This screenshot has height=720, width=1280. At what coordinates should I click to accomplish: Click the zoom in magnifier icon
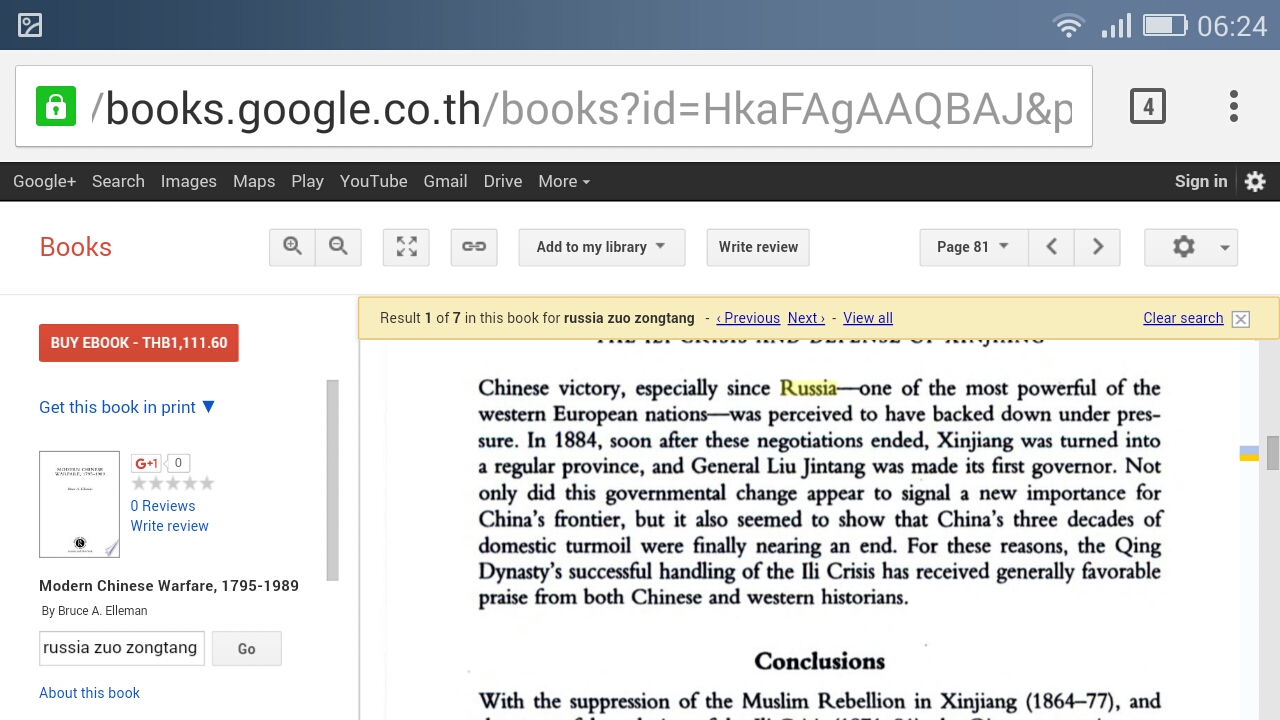[292, 247]
